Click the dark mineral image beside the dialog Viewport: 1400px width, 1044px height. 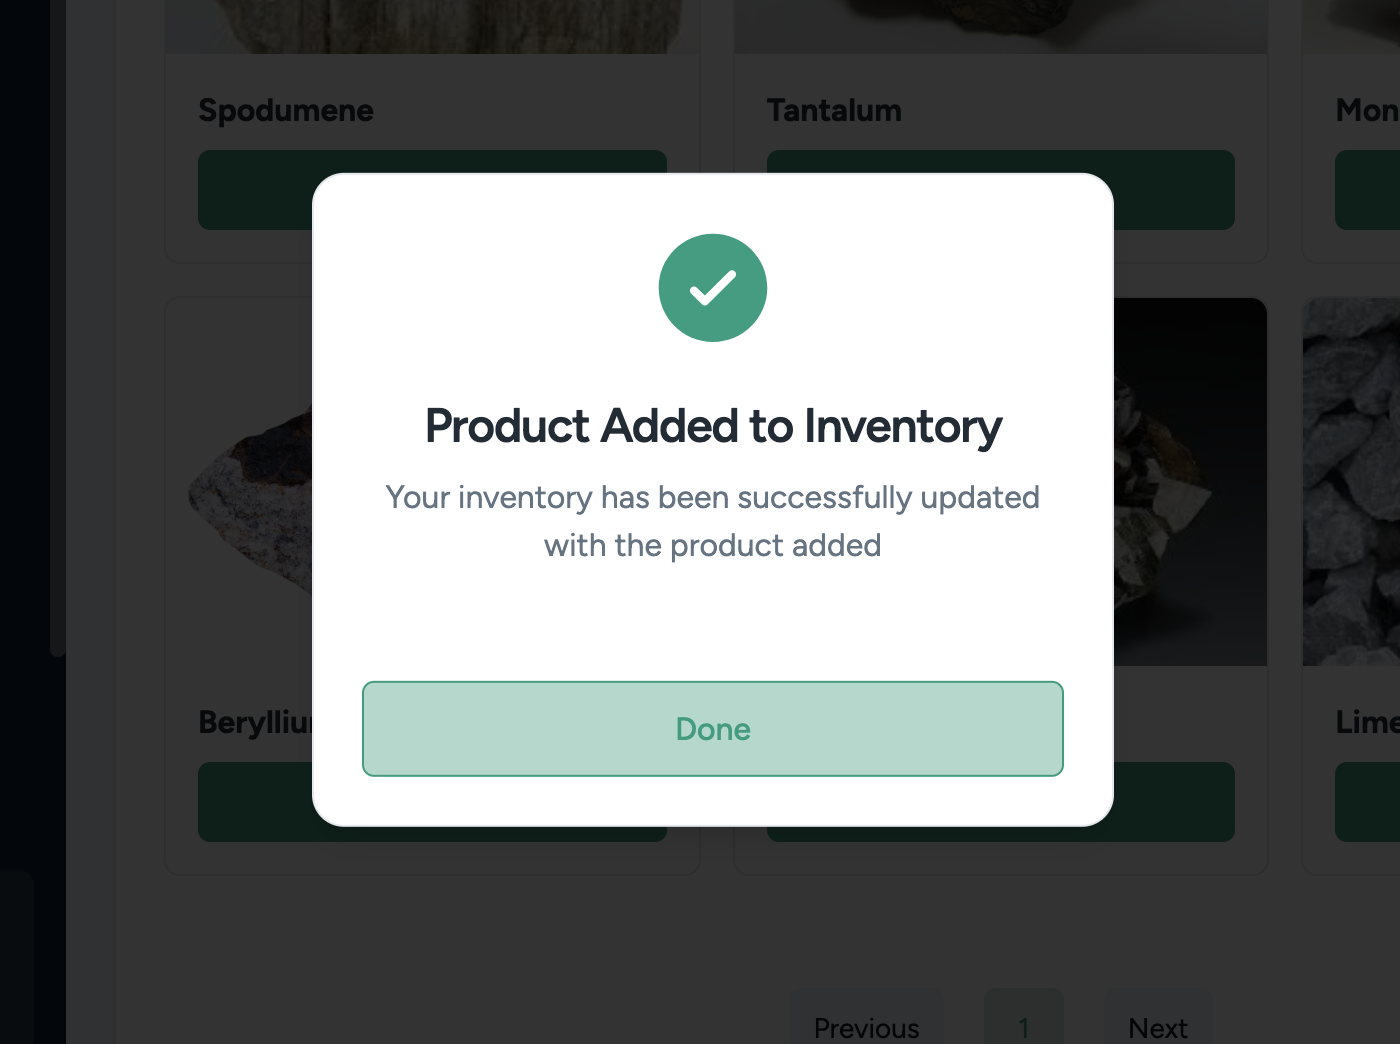tap(1190, 480)
